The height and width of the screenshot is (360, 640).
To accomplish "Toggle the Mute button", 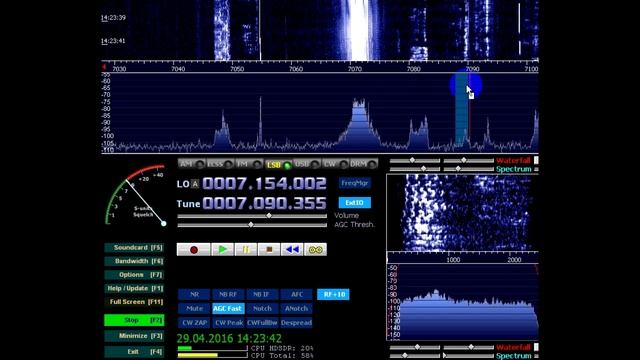I will pos(194,309).
